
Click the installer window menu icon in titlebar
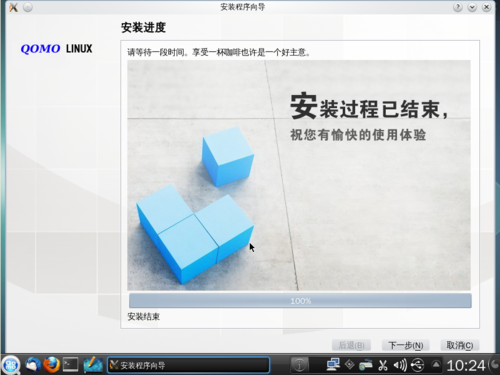click(13, 7)
